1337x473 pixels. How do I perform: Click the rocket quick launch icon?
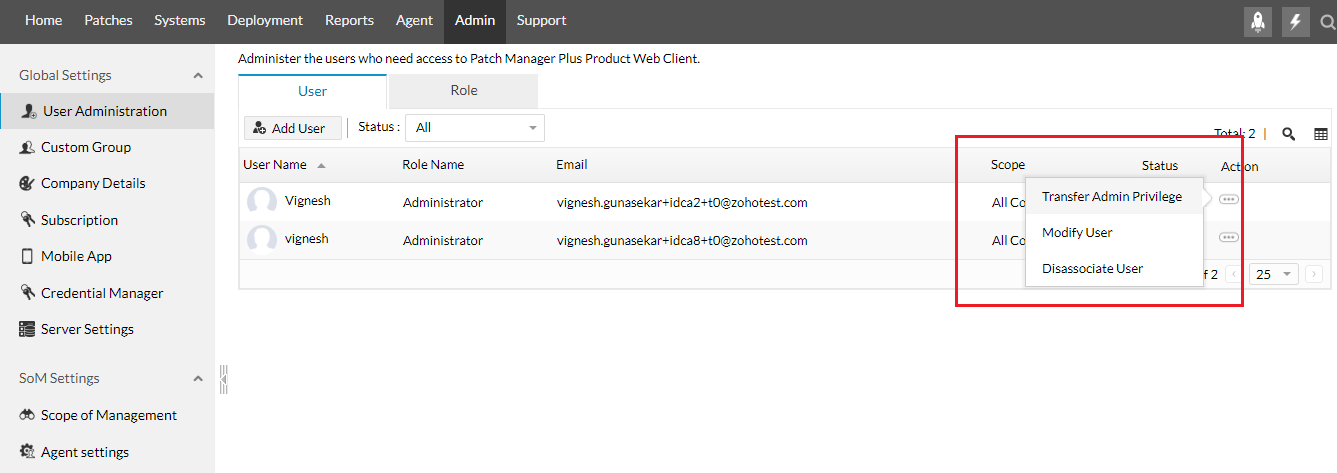pyautogui.click(x=1257, y=21)
